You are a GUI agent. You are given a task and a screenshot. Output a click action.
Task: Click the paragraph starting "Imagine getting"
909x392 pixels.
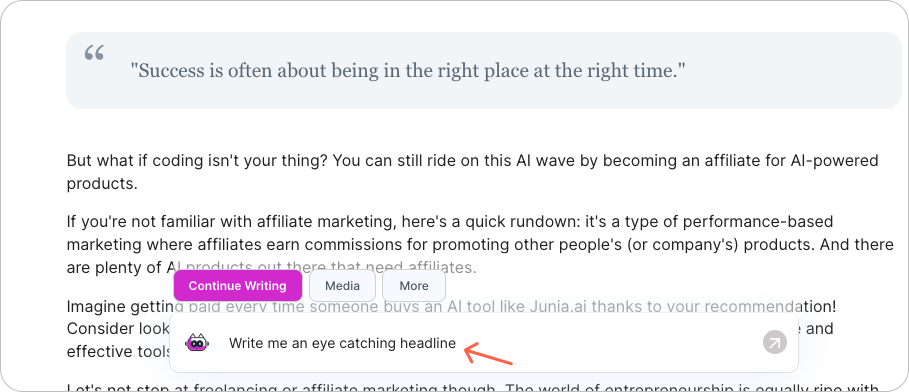(x=451, y=328)
